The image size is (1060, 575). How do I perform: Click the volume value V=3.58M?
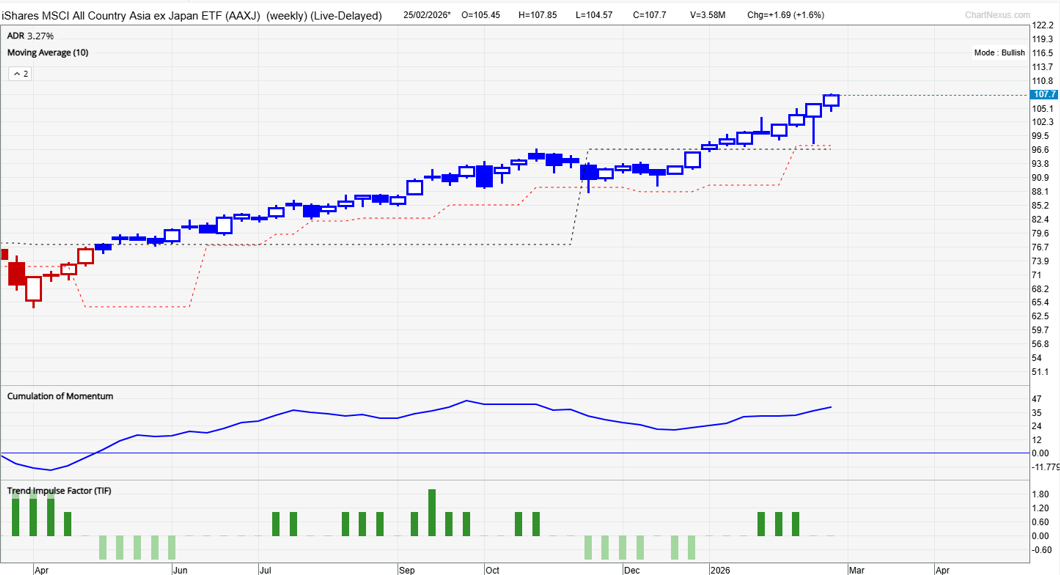click(x=707, y=15)
